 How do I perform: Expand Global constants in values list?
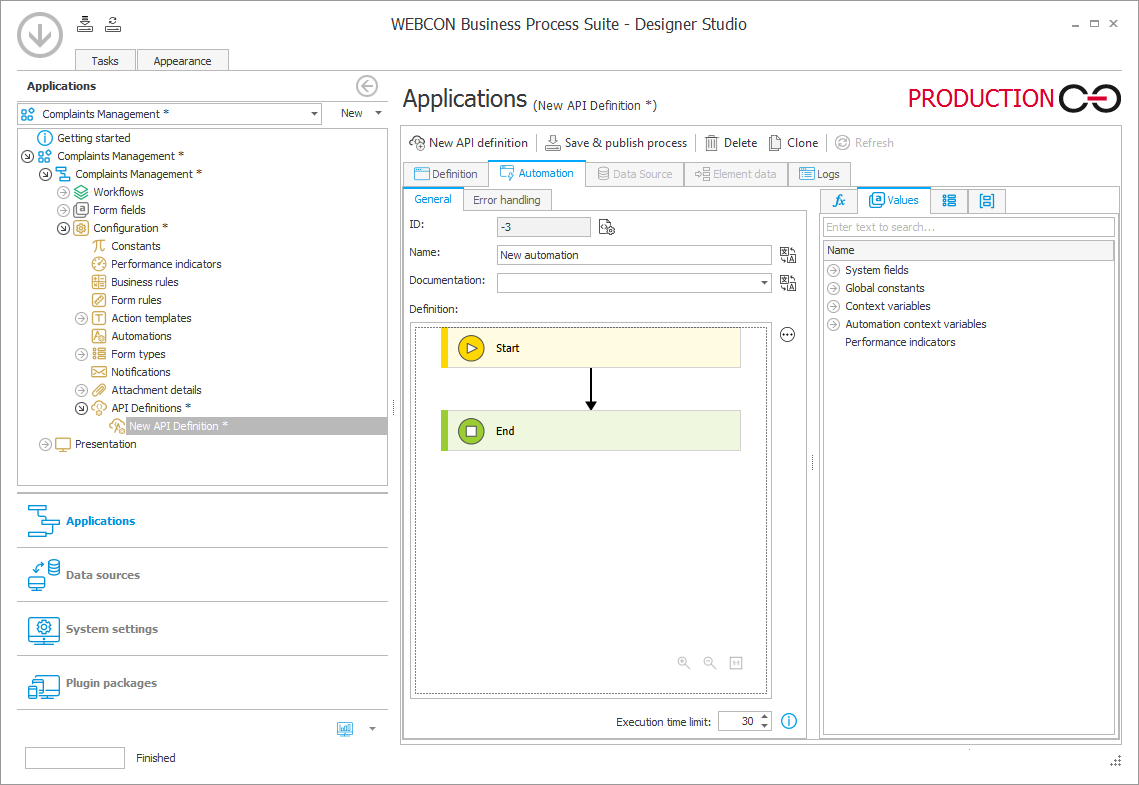click(833, 288)
